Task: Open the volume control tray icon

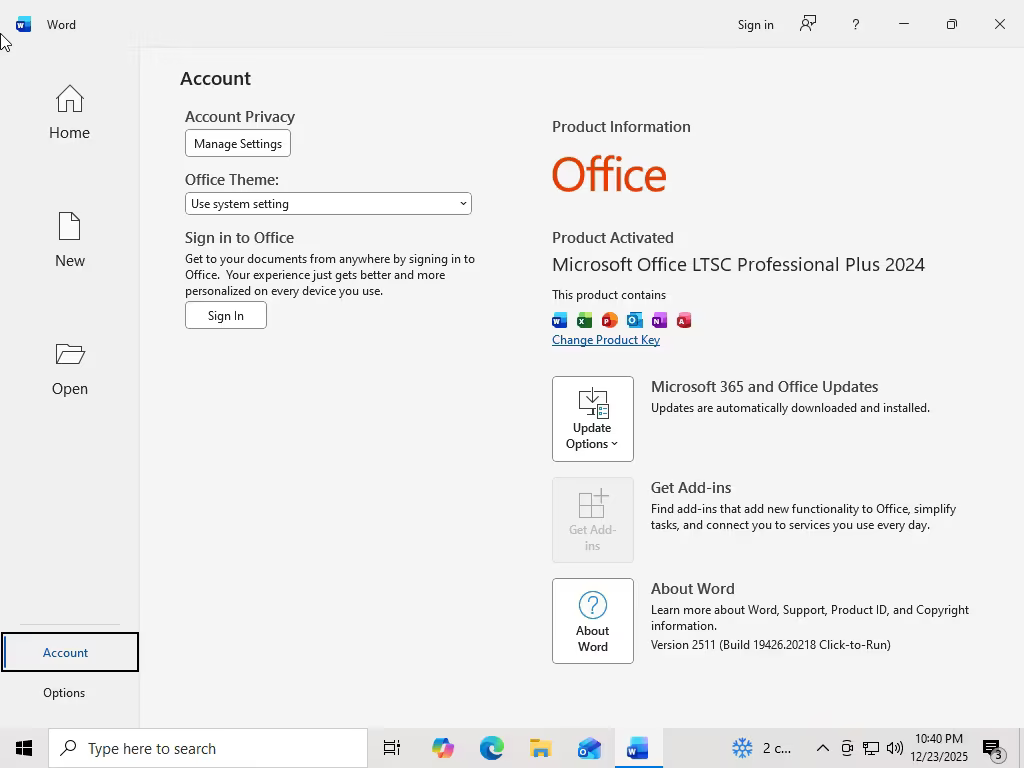Action: 895,748
